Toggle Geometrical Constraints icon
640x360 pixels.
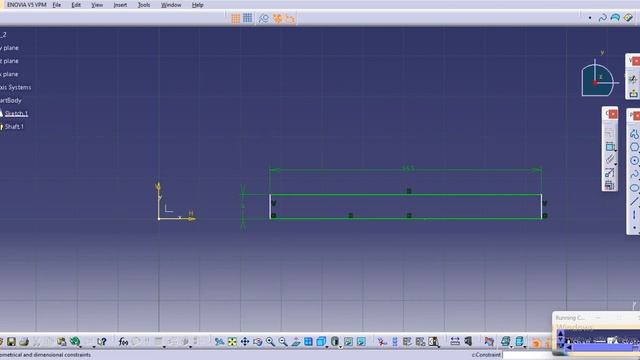[278, 18]
